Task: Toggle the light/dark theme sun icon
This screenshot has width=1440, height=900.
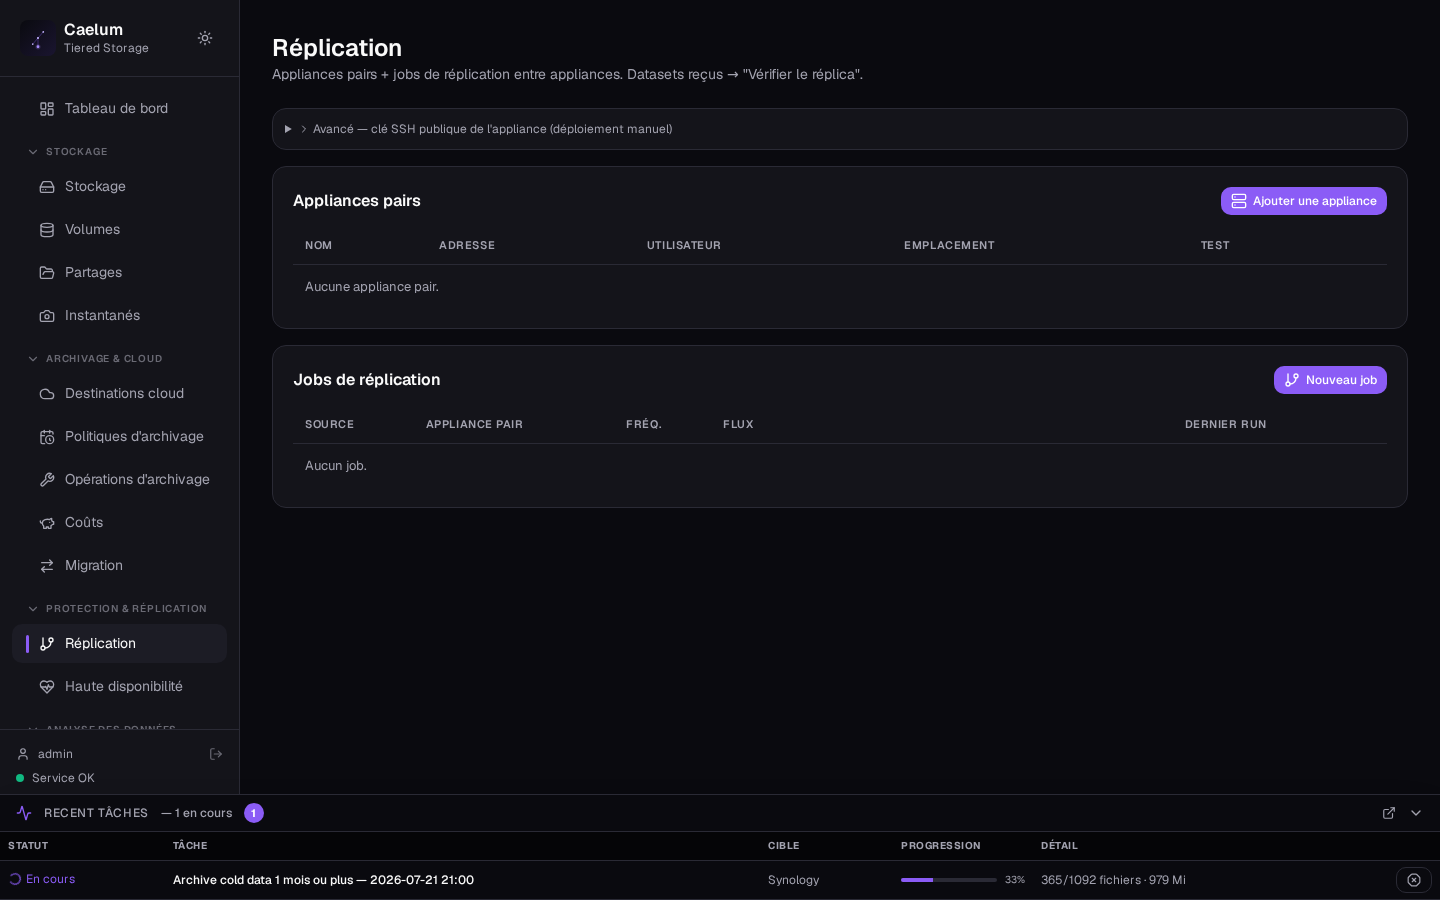Action: 205,38
